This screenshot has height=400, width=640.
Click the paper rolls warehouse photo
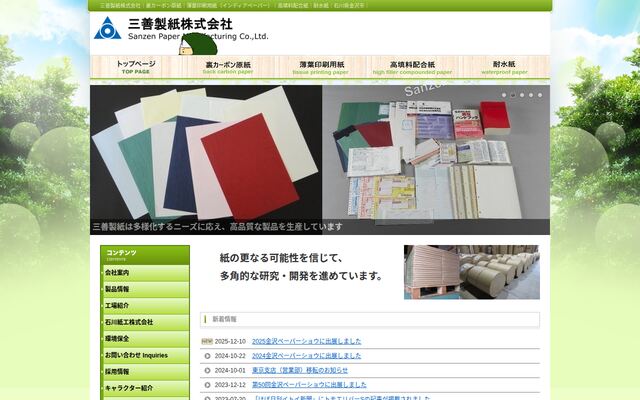(472, 272)
